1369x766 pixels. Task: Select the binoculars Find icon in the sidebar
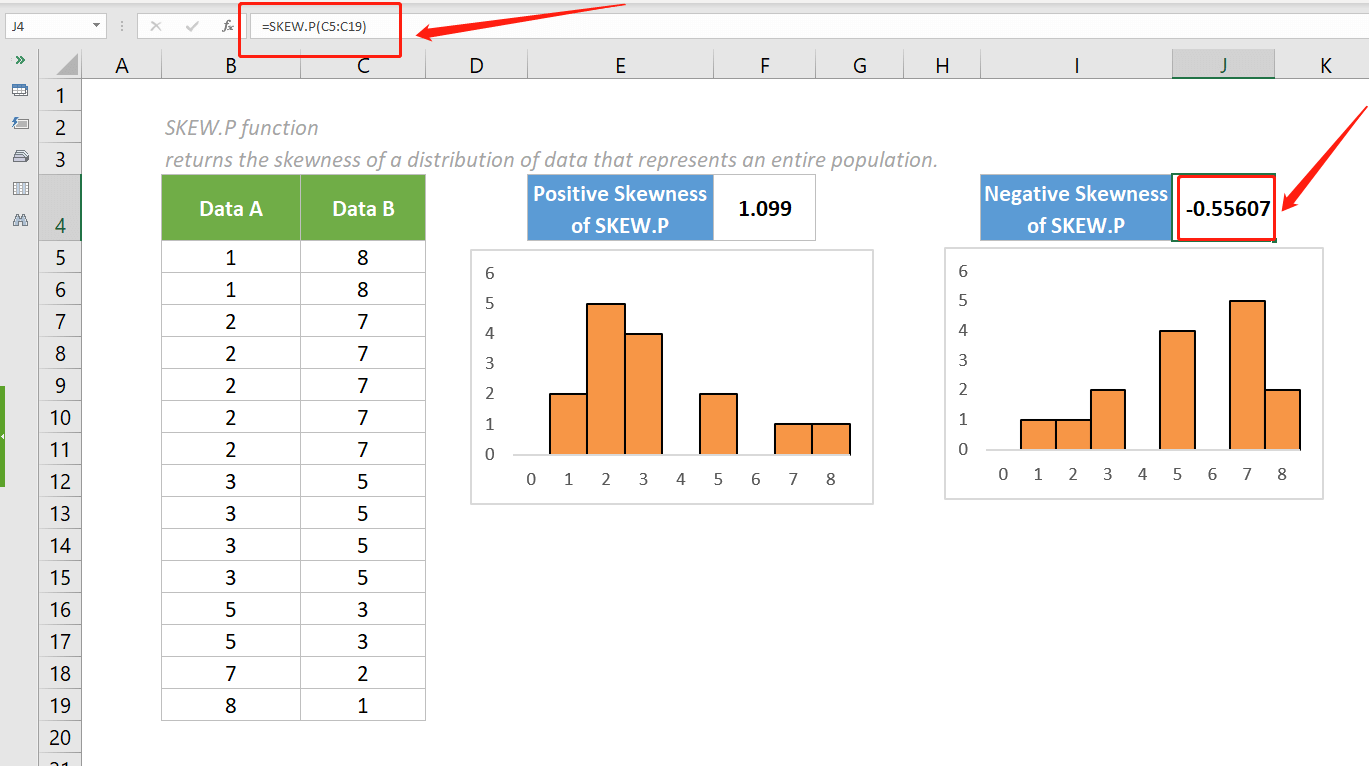coord(21,220)
